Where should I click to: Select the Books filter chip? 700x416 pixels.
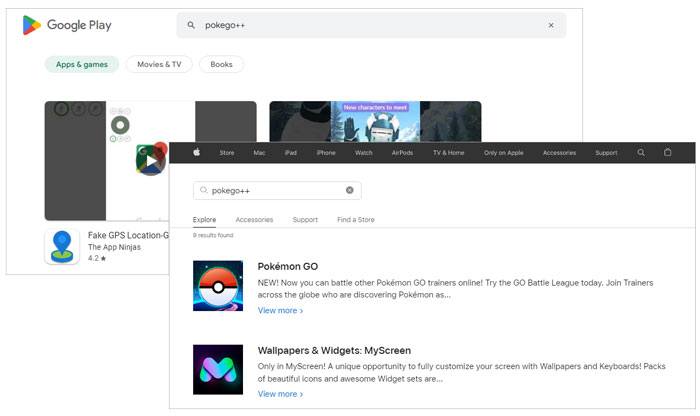221,64
